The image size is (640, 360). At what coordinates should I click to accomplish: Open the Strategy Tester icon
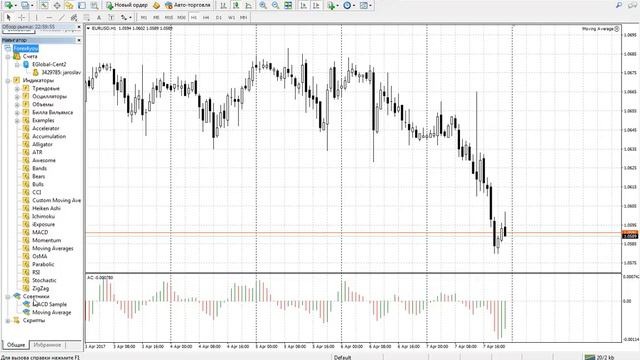tap(94, 5)
